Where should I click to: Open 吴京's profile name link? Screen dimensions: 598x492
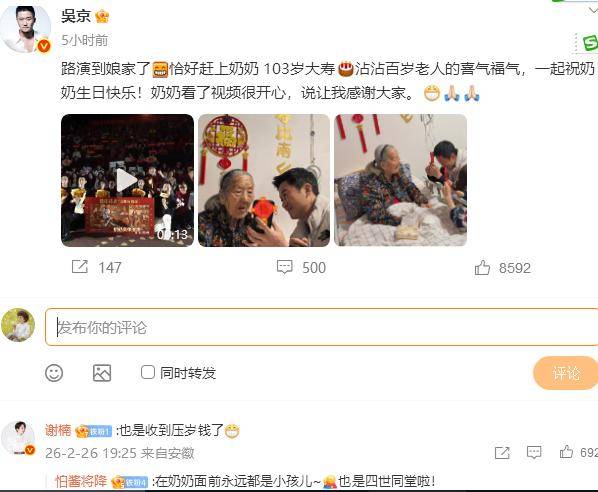pos(76,16)
